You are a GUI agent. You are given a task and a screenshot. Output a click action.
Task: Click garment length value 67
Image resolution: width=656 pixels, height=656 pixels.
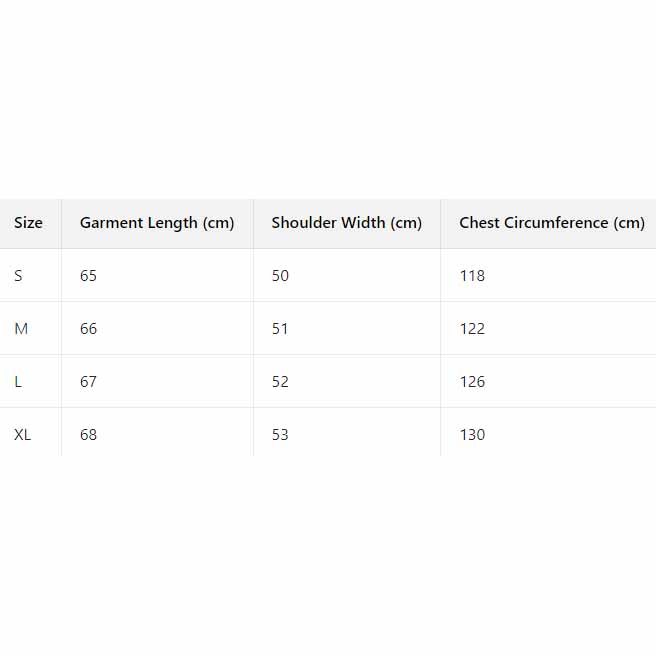tap(88, 382)
